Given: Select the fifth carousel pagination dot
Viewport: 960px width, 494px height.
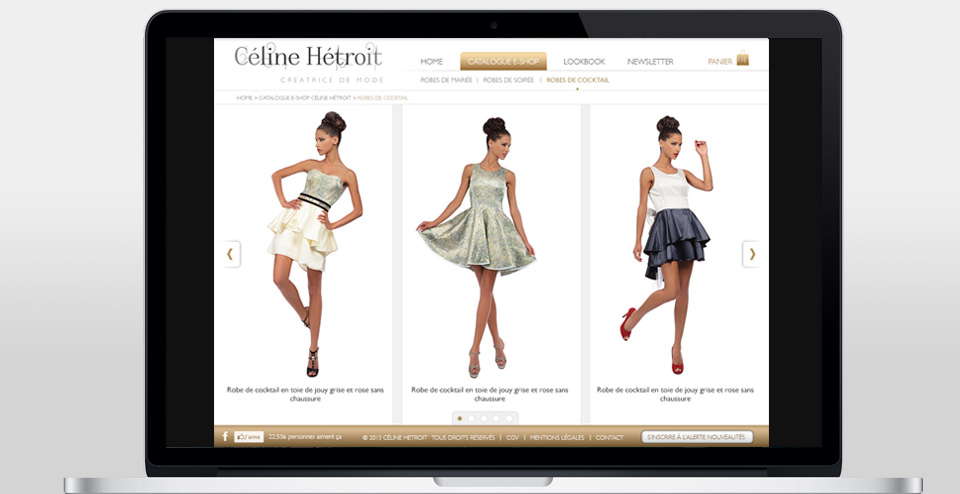Looking at the screenshot, I should 508,418.
